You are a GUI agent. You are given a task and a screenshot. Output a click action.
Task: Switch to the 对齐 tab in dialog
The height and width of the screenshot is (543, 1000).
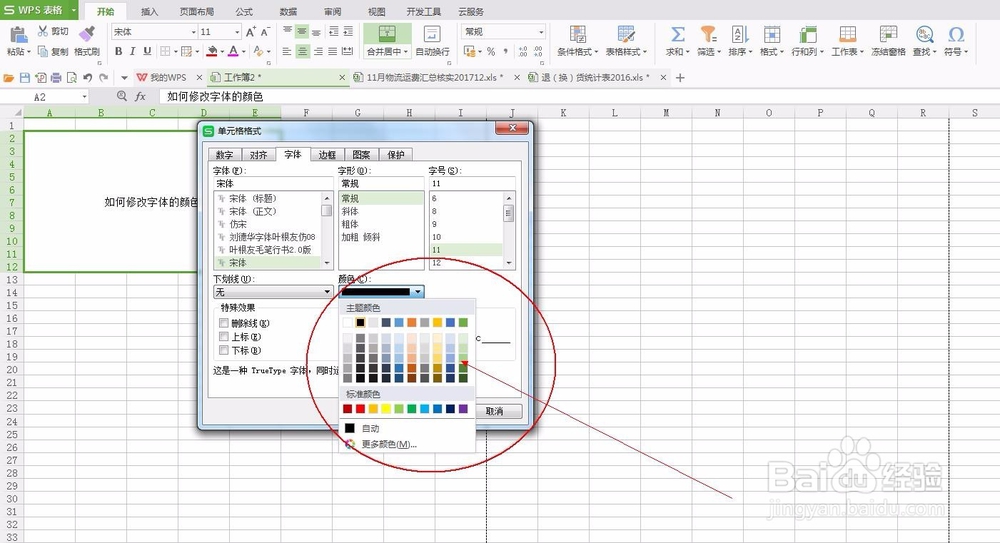point(258,155)
